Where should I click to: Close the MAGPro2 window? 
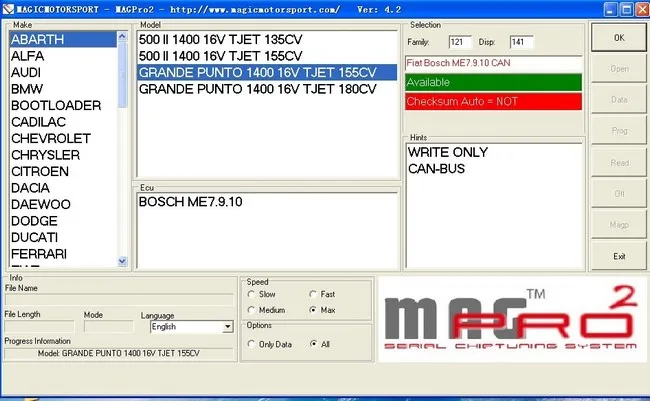point(642,9)
